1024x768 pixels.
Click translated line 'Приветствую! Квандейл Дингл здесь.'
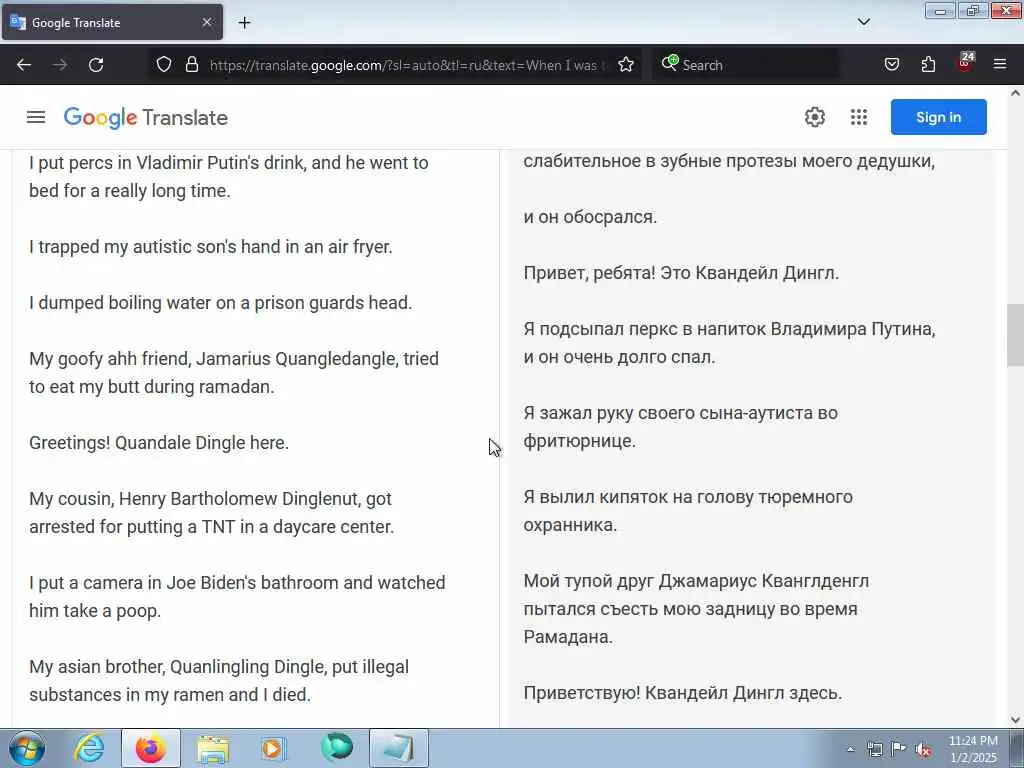click(682, 693)
